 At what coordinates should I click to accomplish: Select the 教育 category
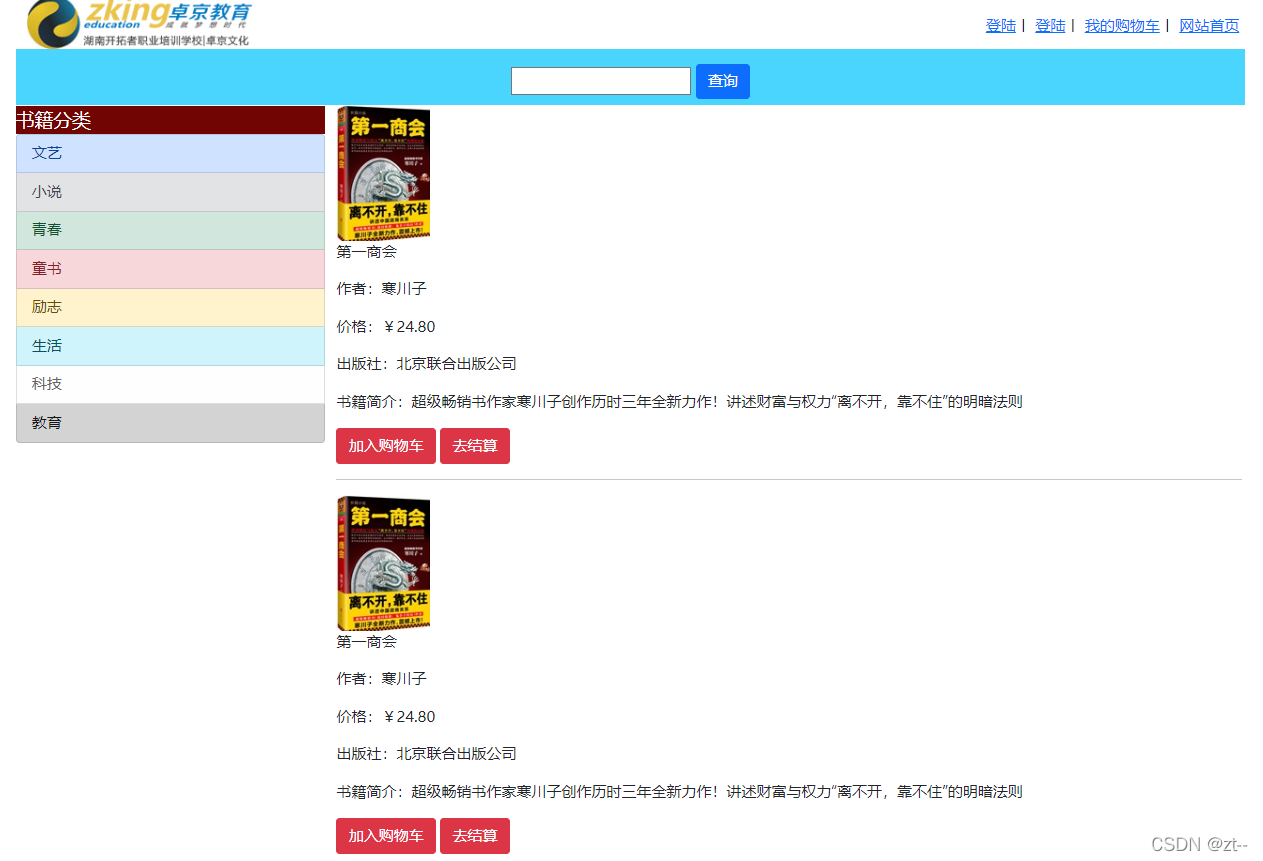pyautogui.click(x=170, y=423)
